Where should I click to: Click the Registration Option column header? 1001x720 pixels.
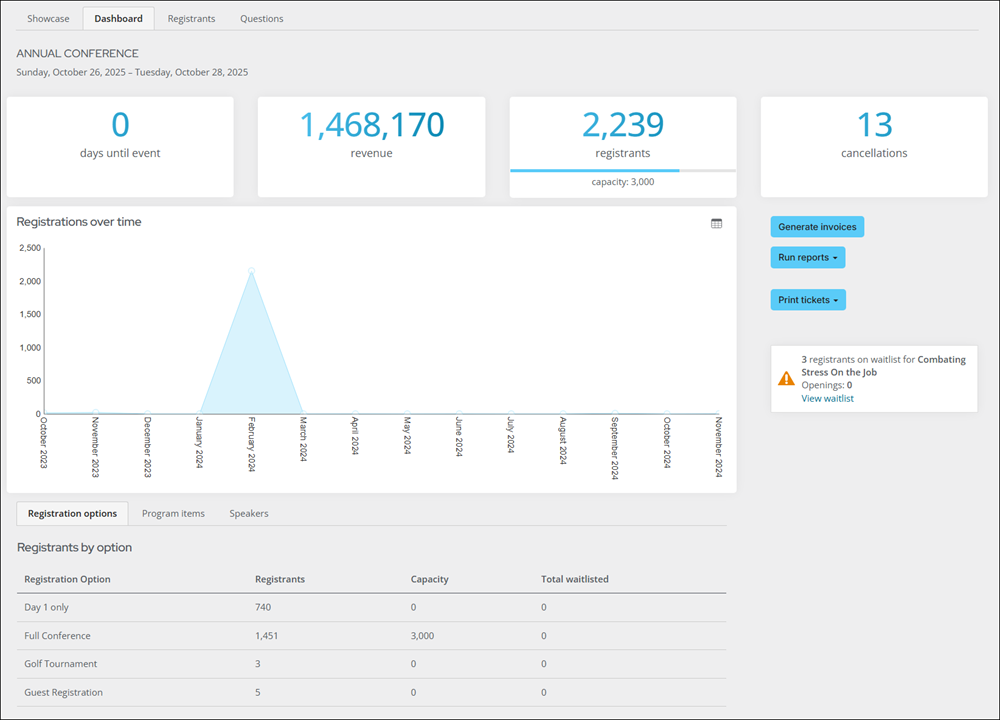coord(67,579)
